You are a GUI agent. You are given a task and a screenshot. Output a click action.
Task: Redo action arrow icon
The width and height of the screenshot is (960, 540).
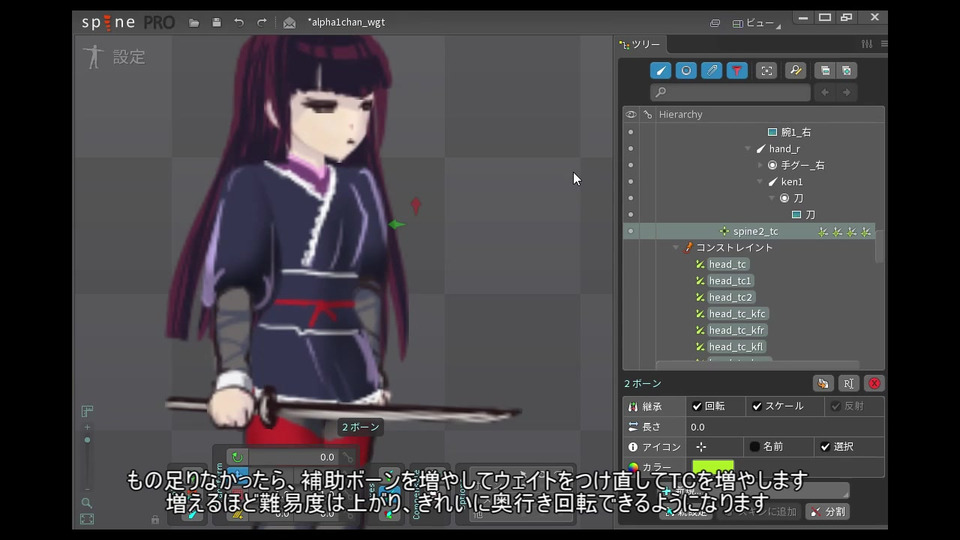pyautogui.click(x=261, y=23)
